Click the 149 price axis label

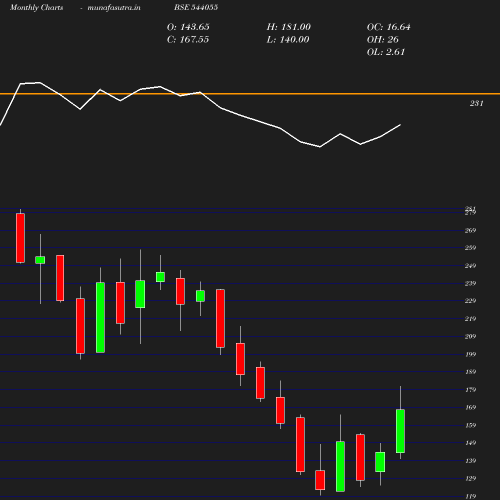click(470, 443)
